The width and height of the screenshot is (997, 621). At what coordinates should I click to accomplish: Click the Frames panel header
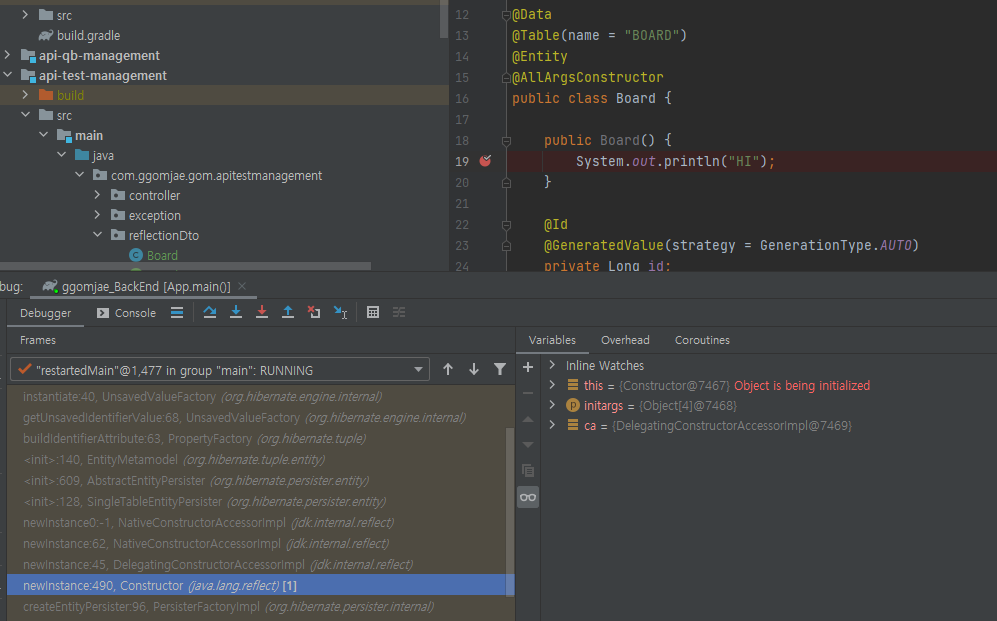click(38, 340)
